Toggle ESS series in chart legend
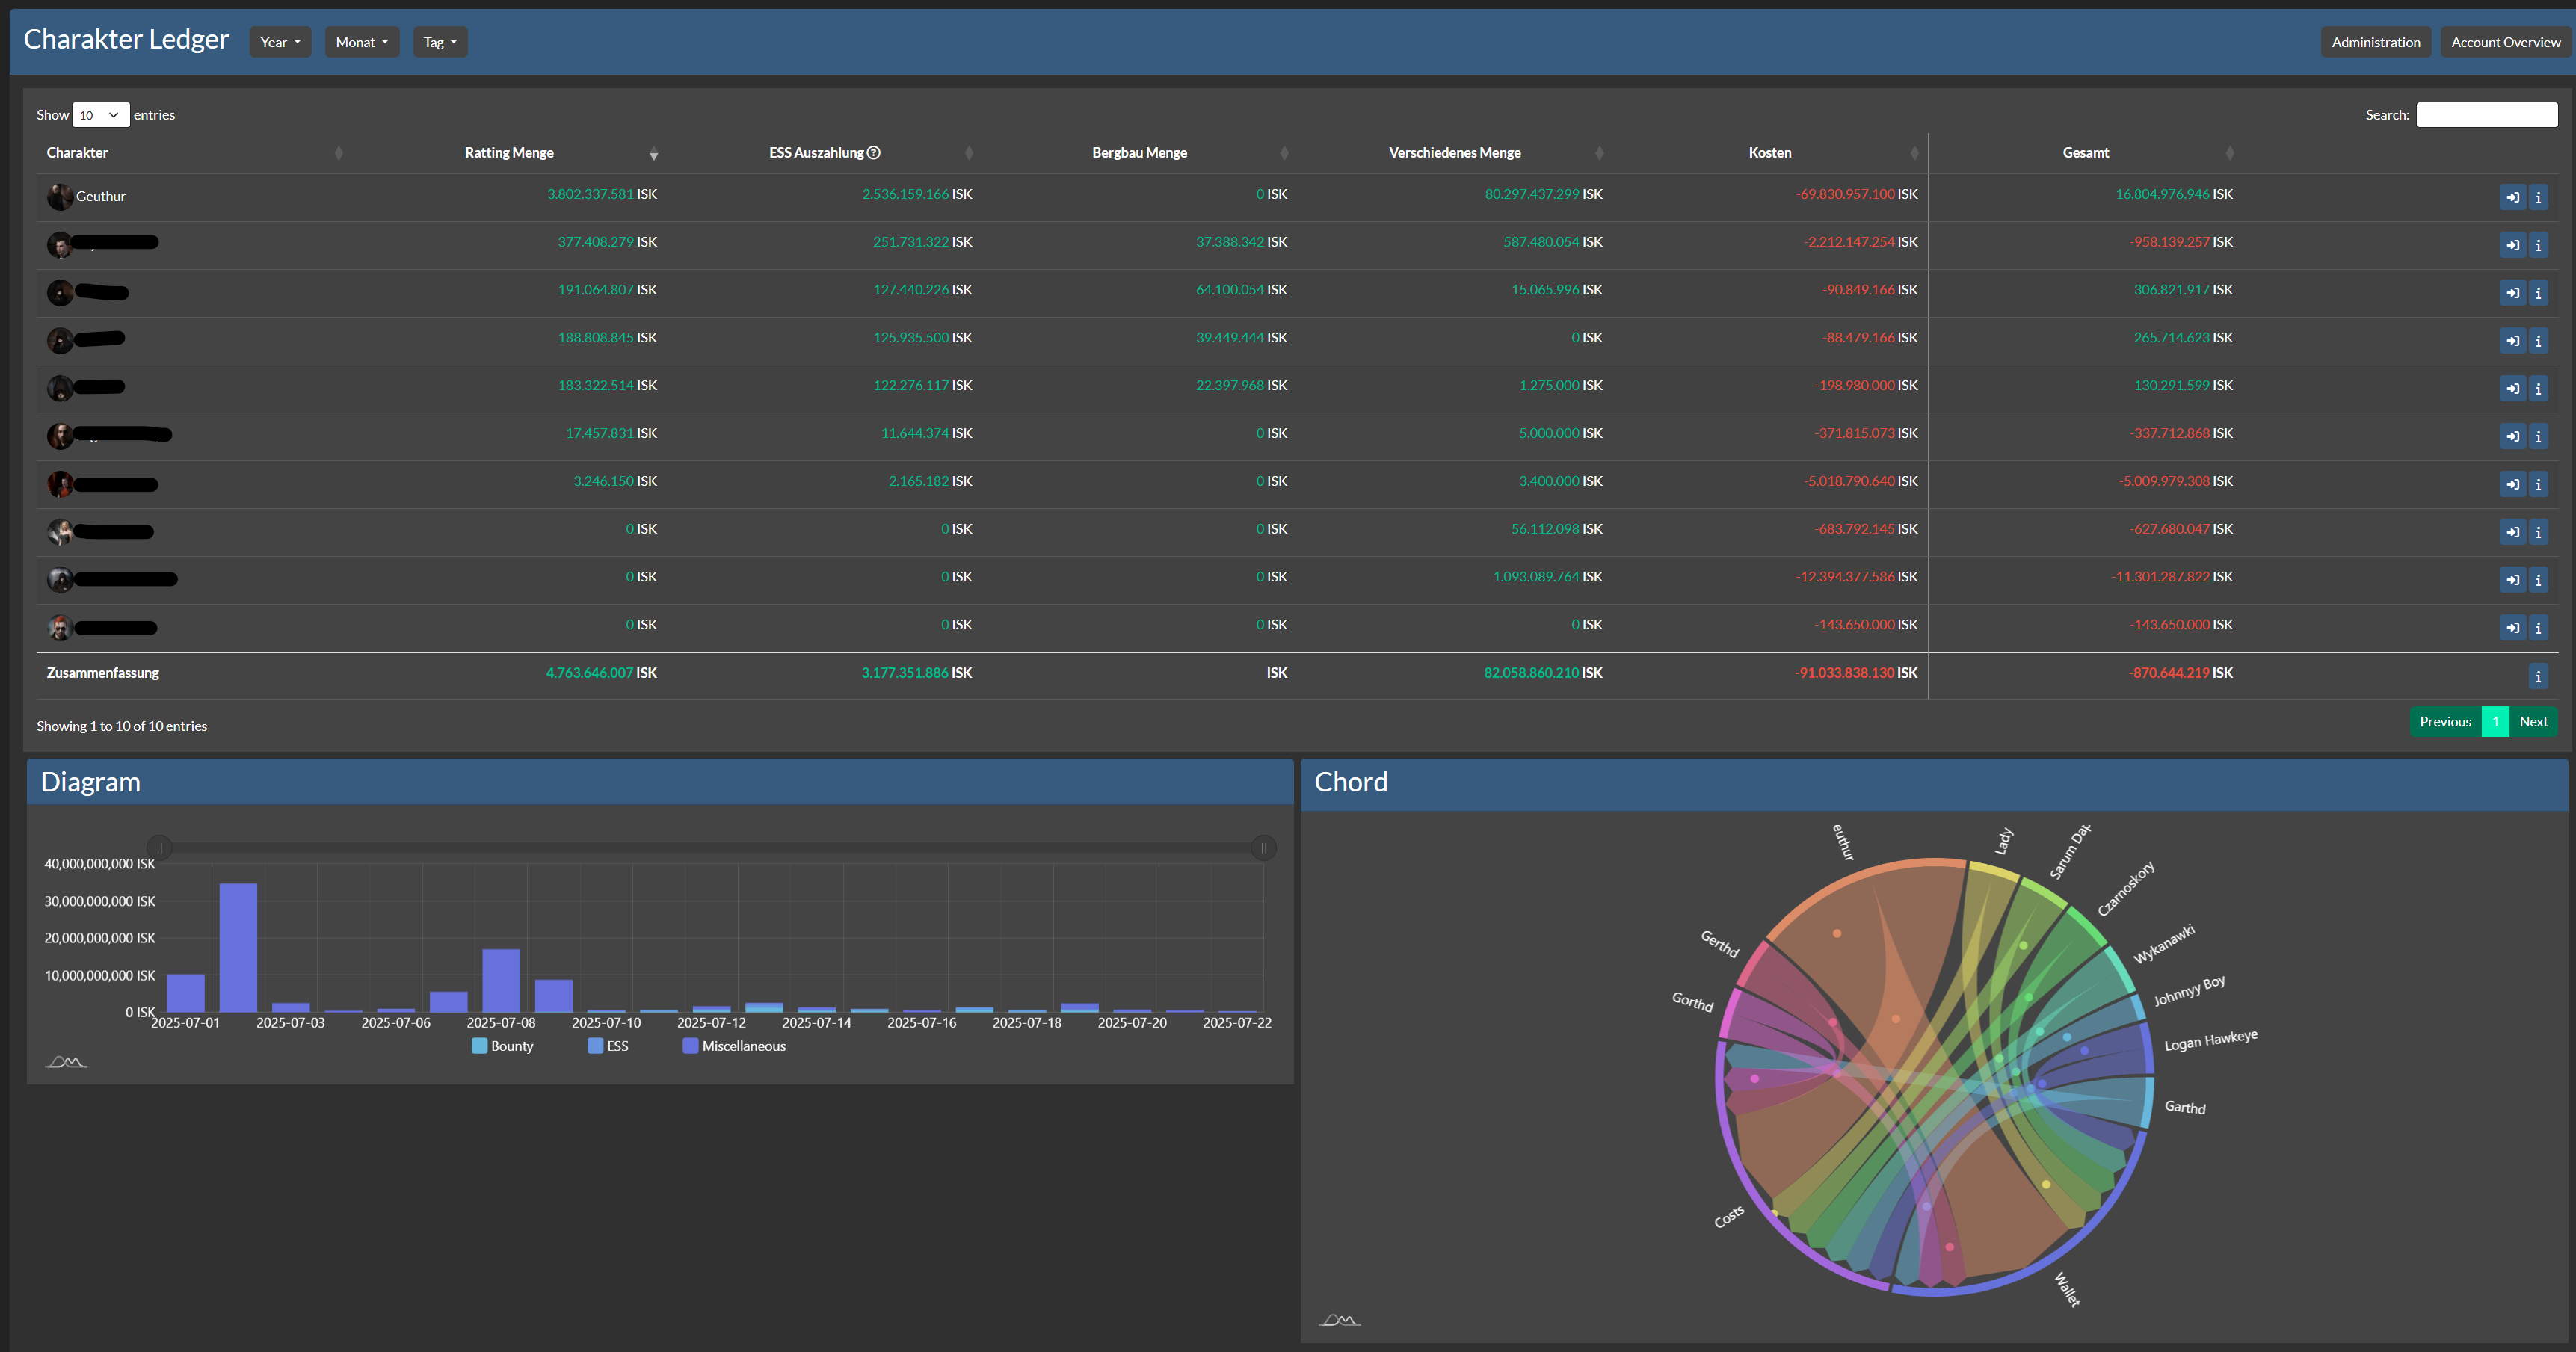 pos(609,1046)
